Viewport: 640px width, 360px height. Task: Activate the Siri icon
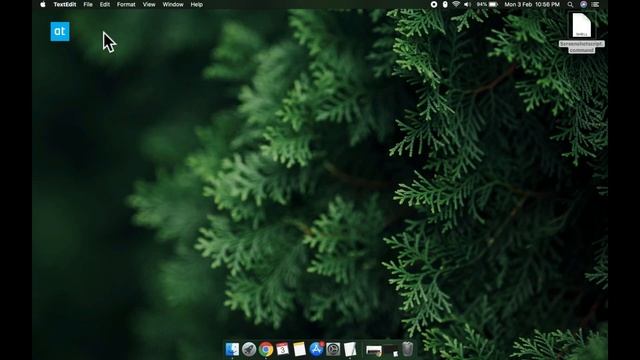pyautogui.click(x=584, y=4)
